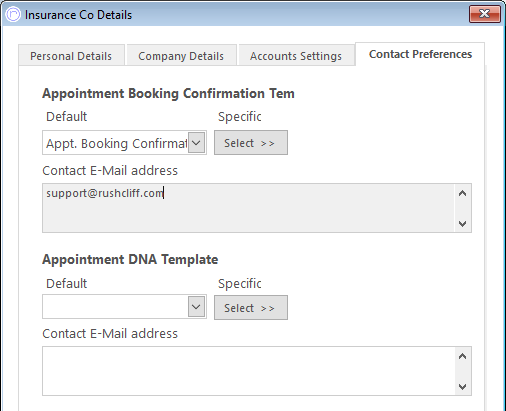Click the Appointment Booking Confirmation heading text

168,93
